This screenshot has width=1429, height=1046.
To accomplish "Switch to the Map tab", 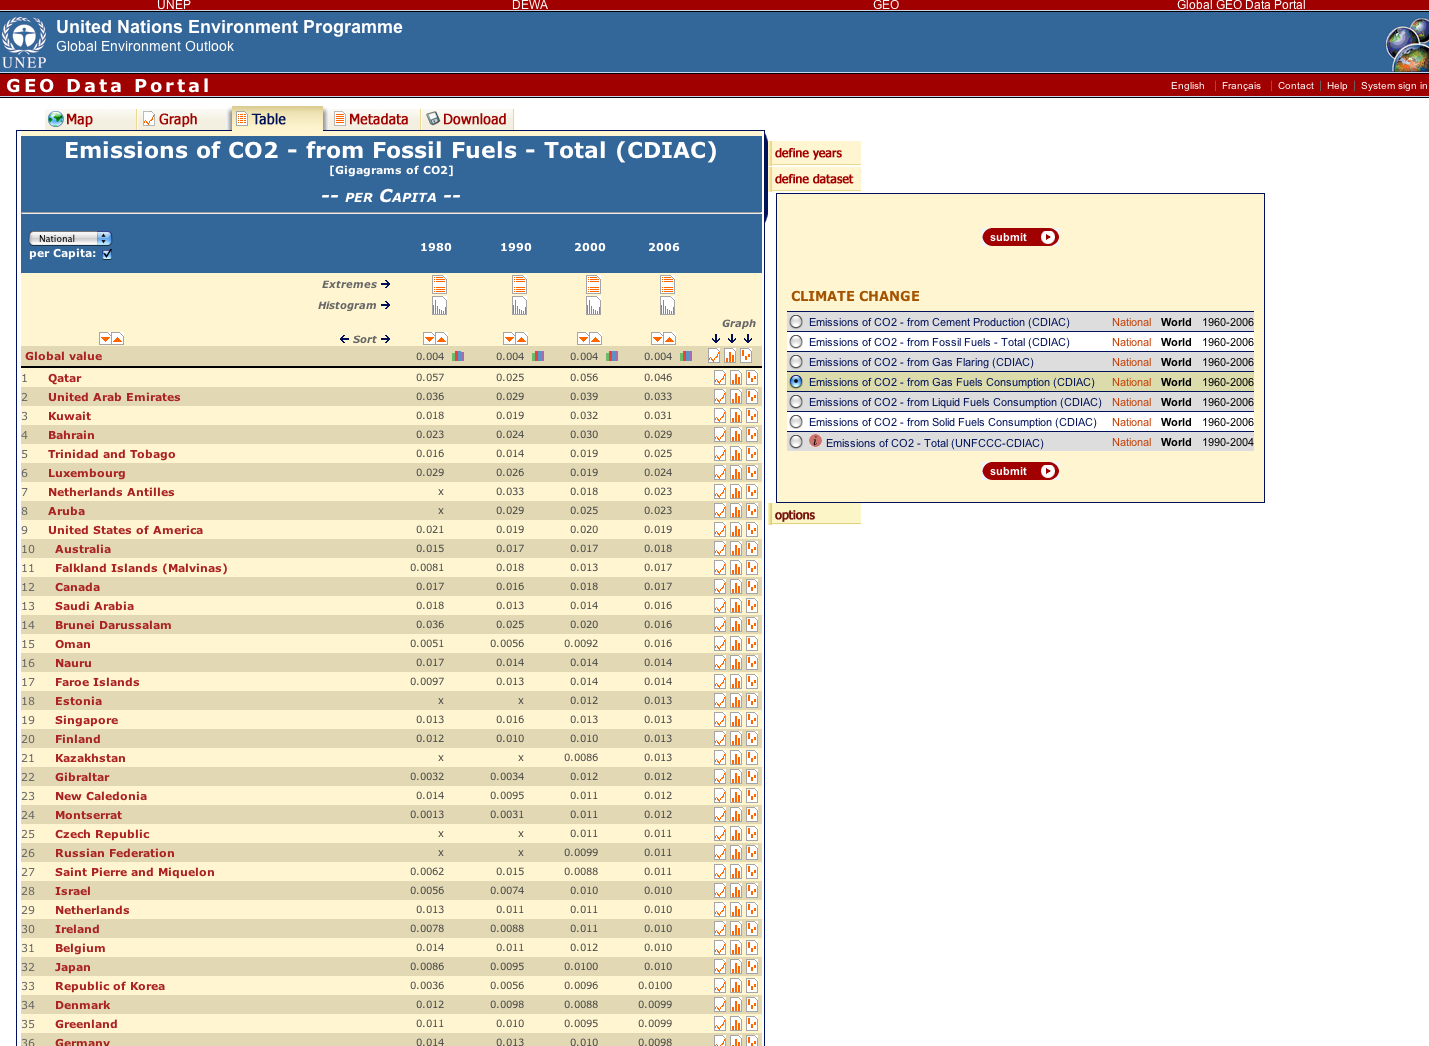I will [70, 119].
